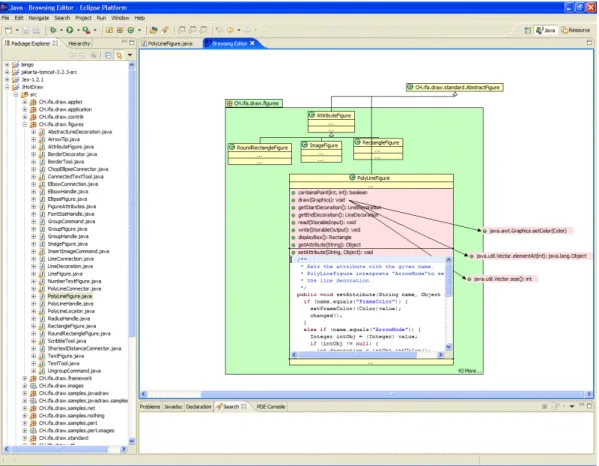Select setAttribute(String, Object): void method
Image resolution: width=599 pixels, height=466 pixels.
pyautogui.click(x=335, y=252)
